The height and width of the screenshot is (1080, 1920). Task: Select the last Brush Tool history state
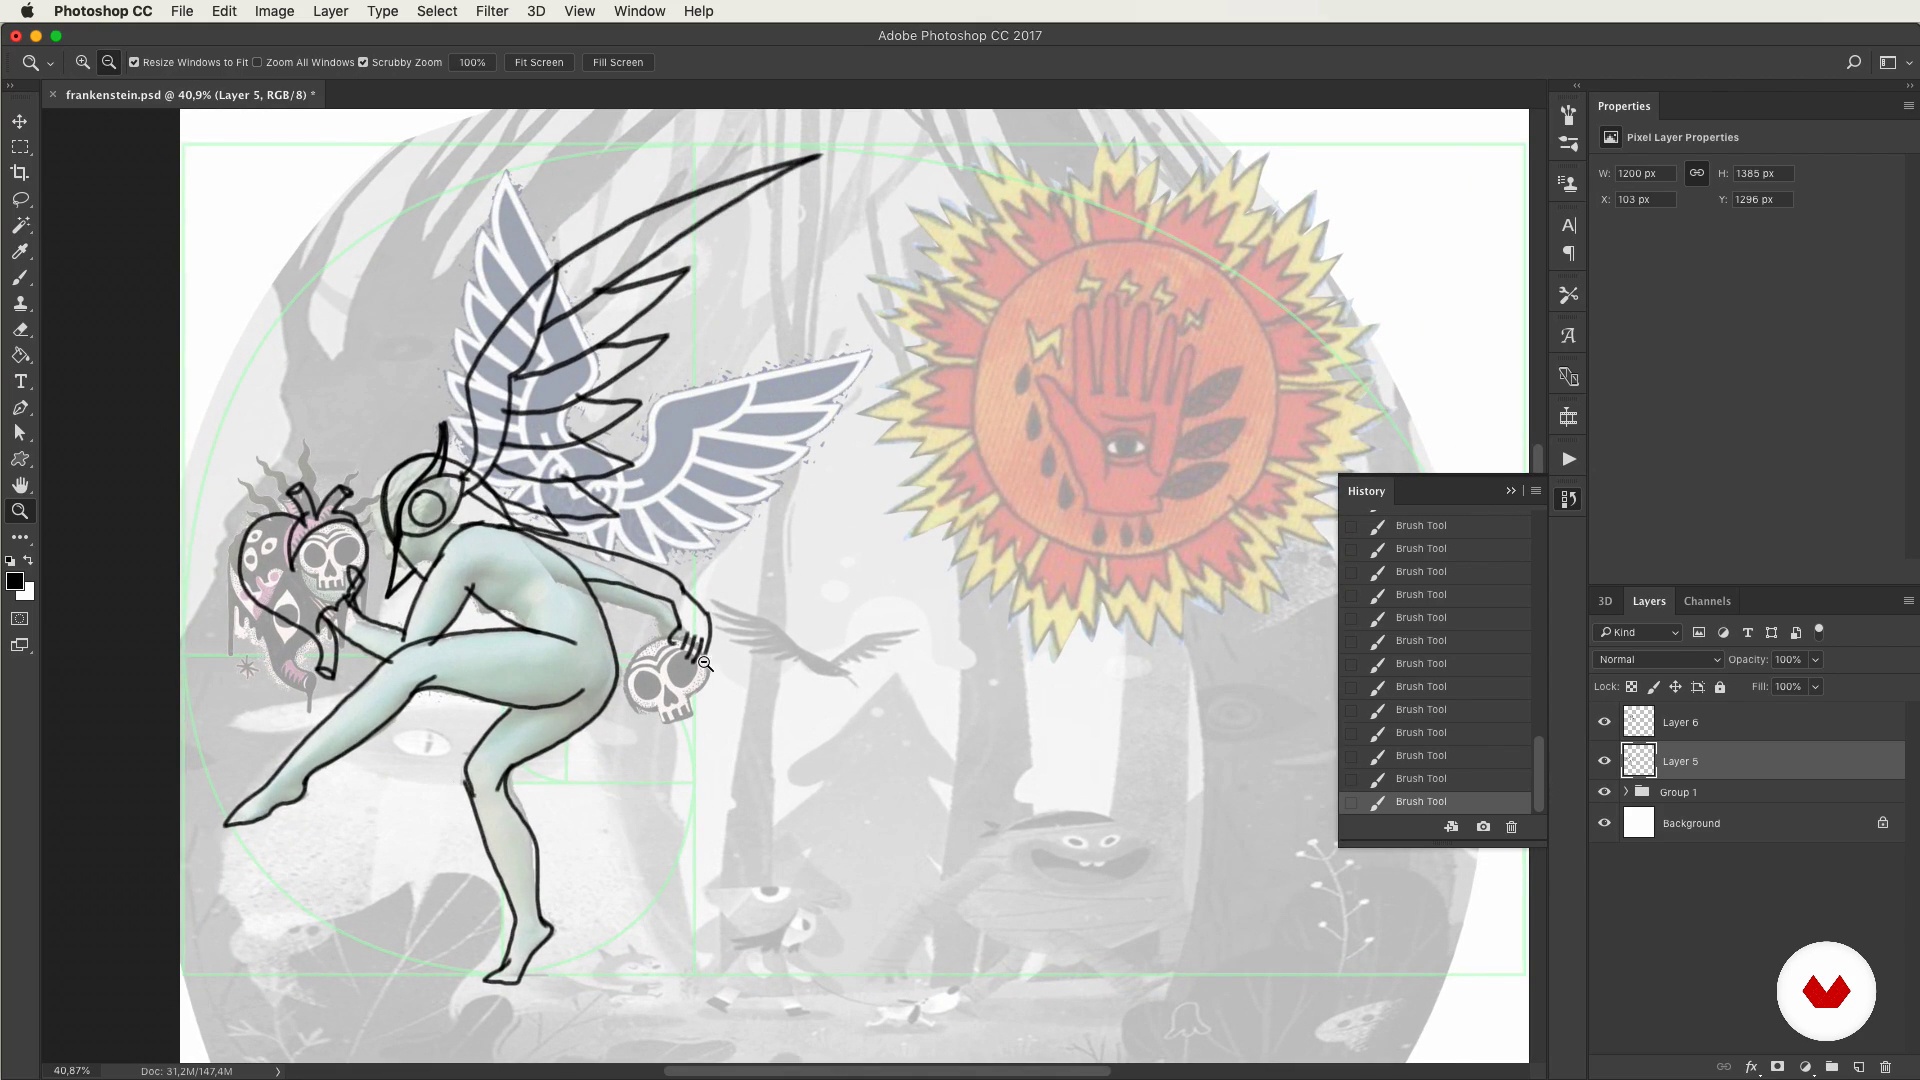[1435, 802]
